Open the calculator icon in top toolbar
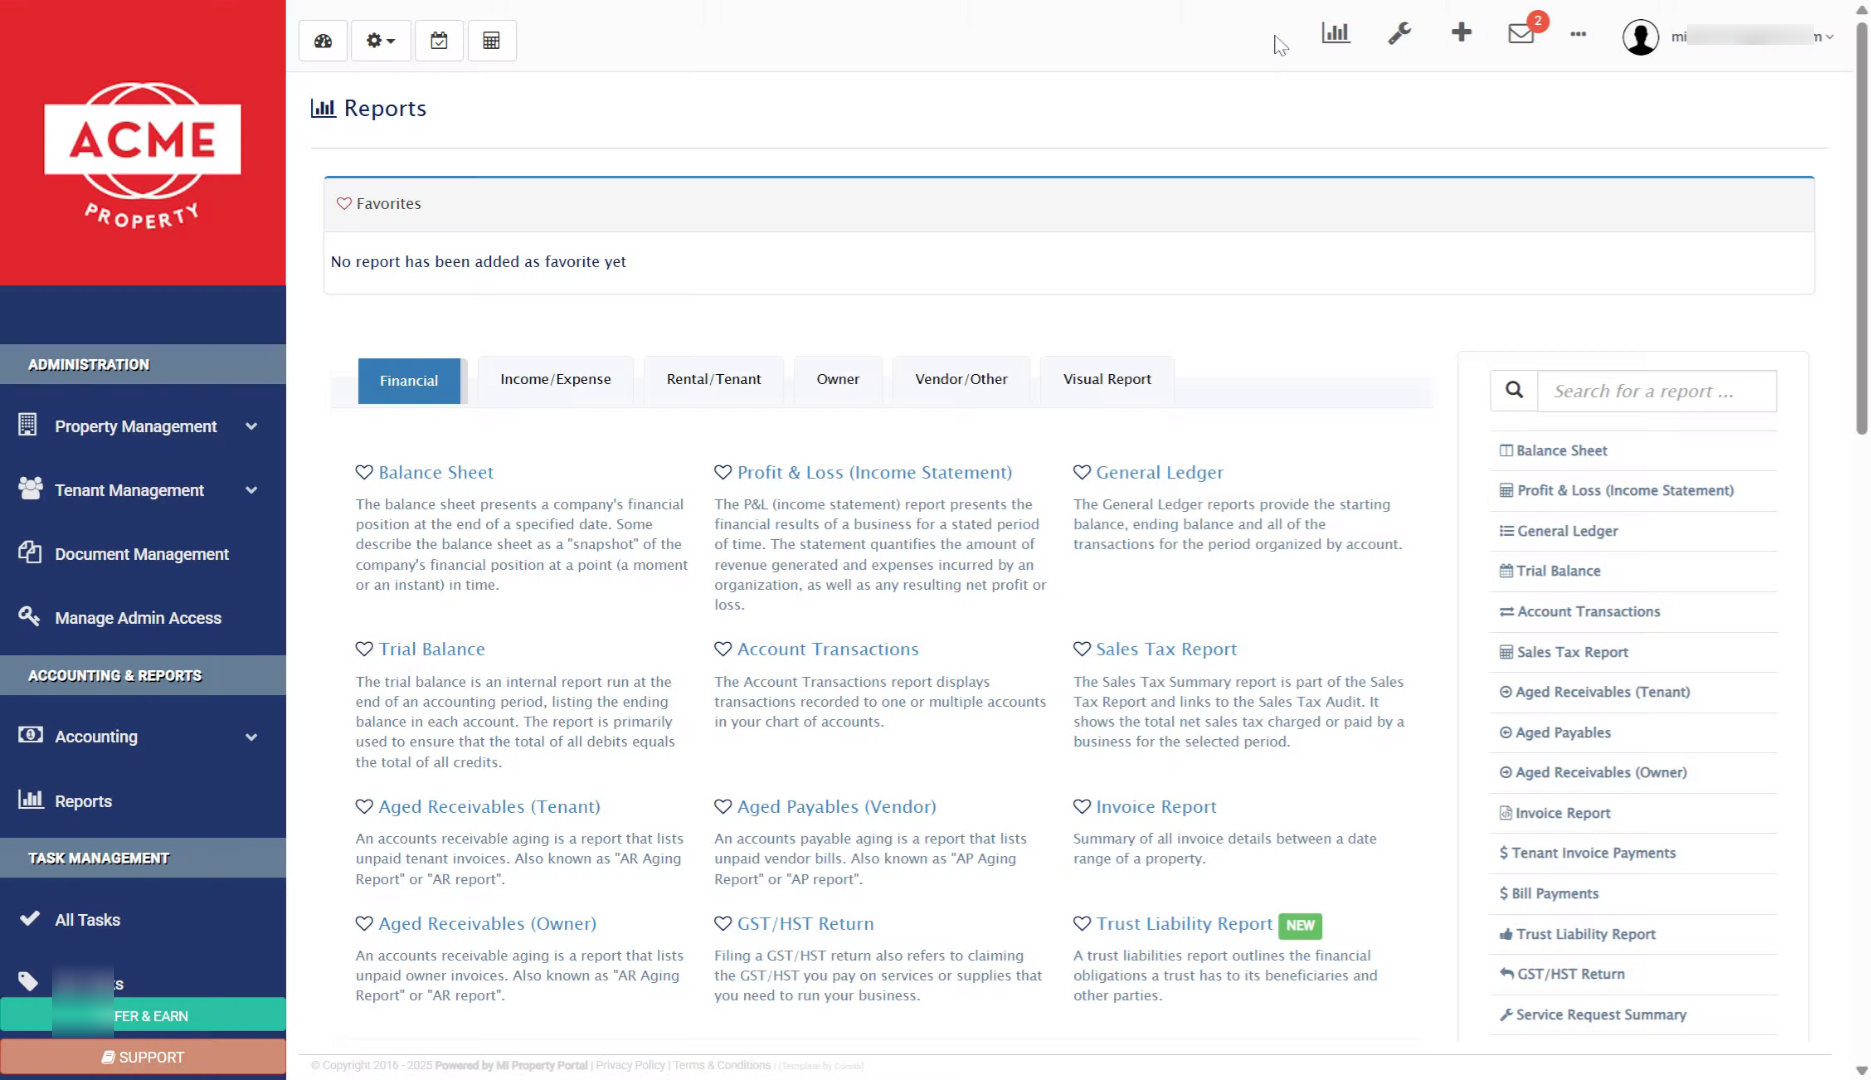Image resolution: width=1871 pixels, height=1080 pixels. [491, 41]
